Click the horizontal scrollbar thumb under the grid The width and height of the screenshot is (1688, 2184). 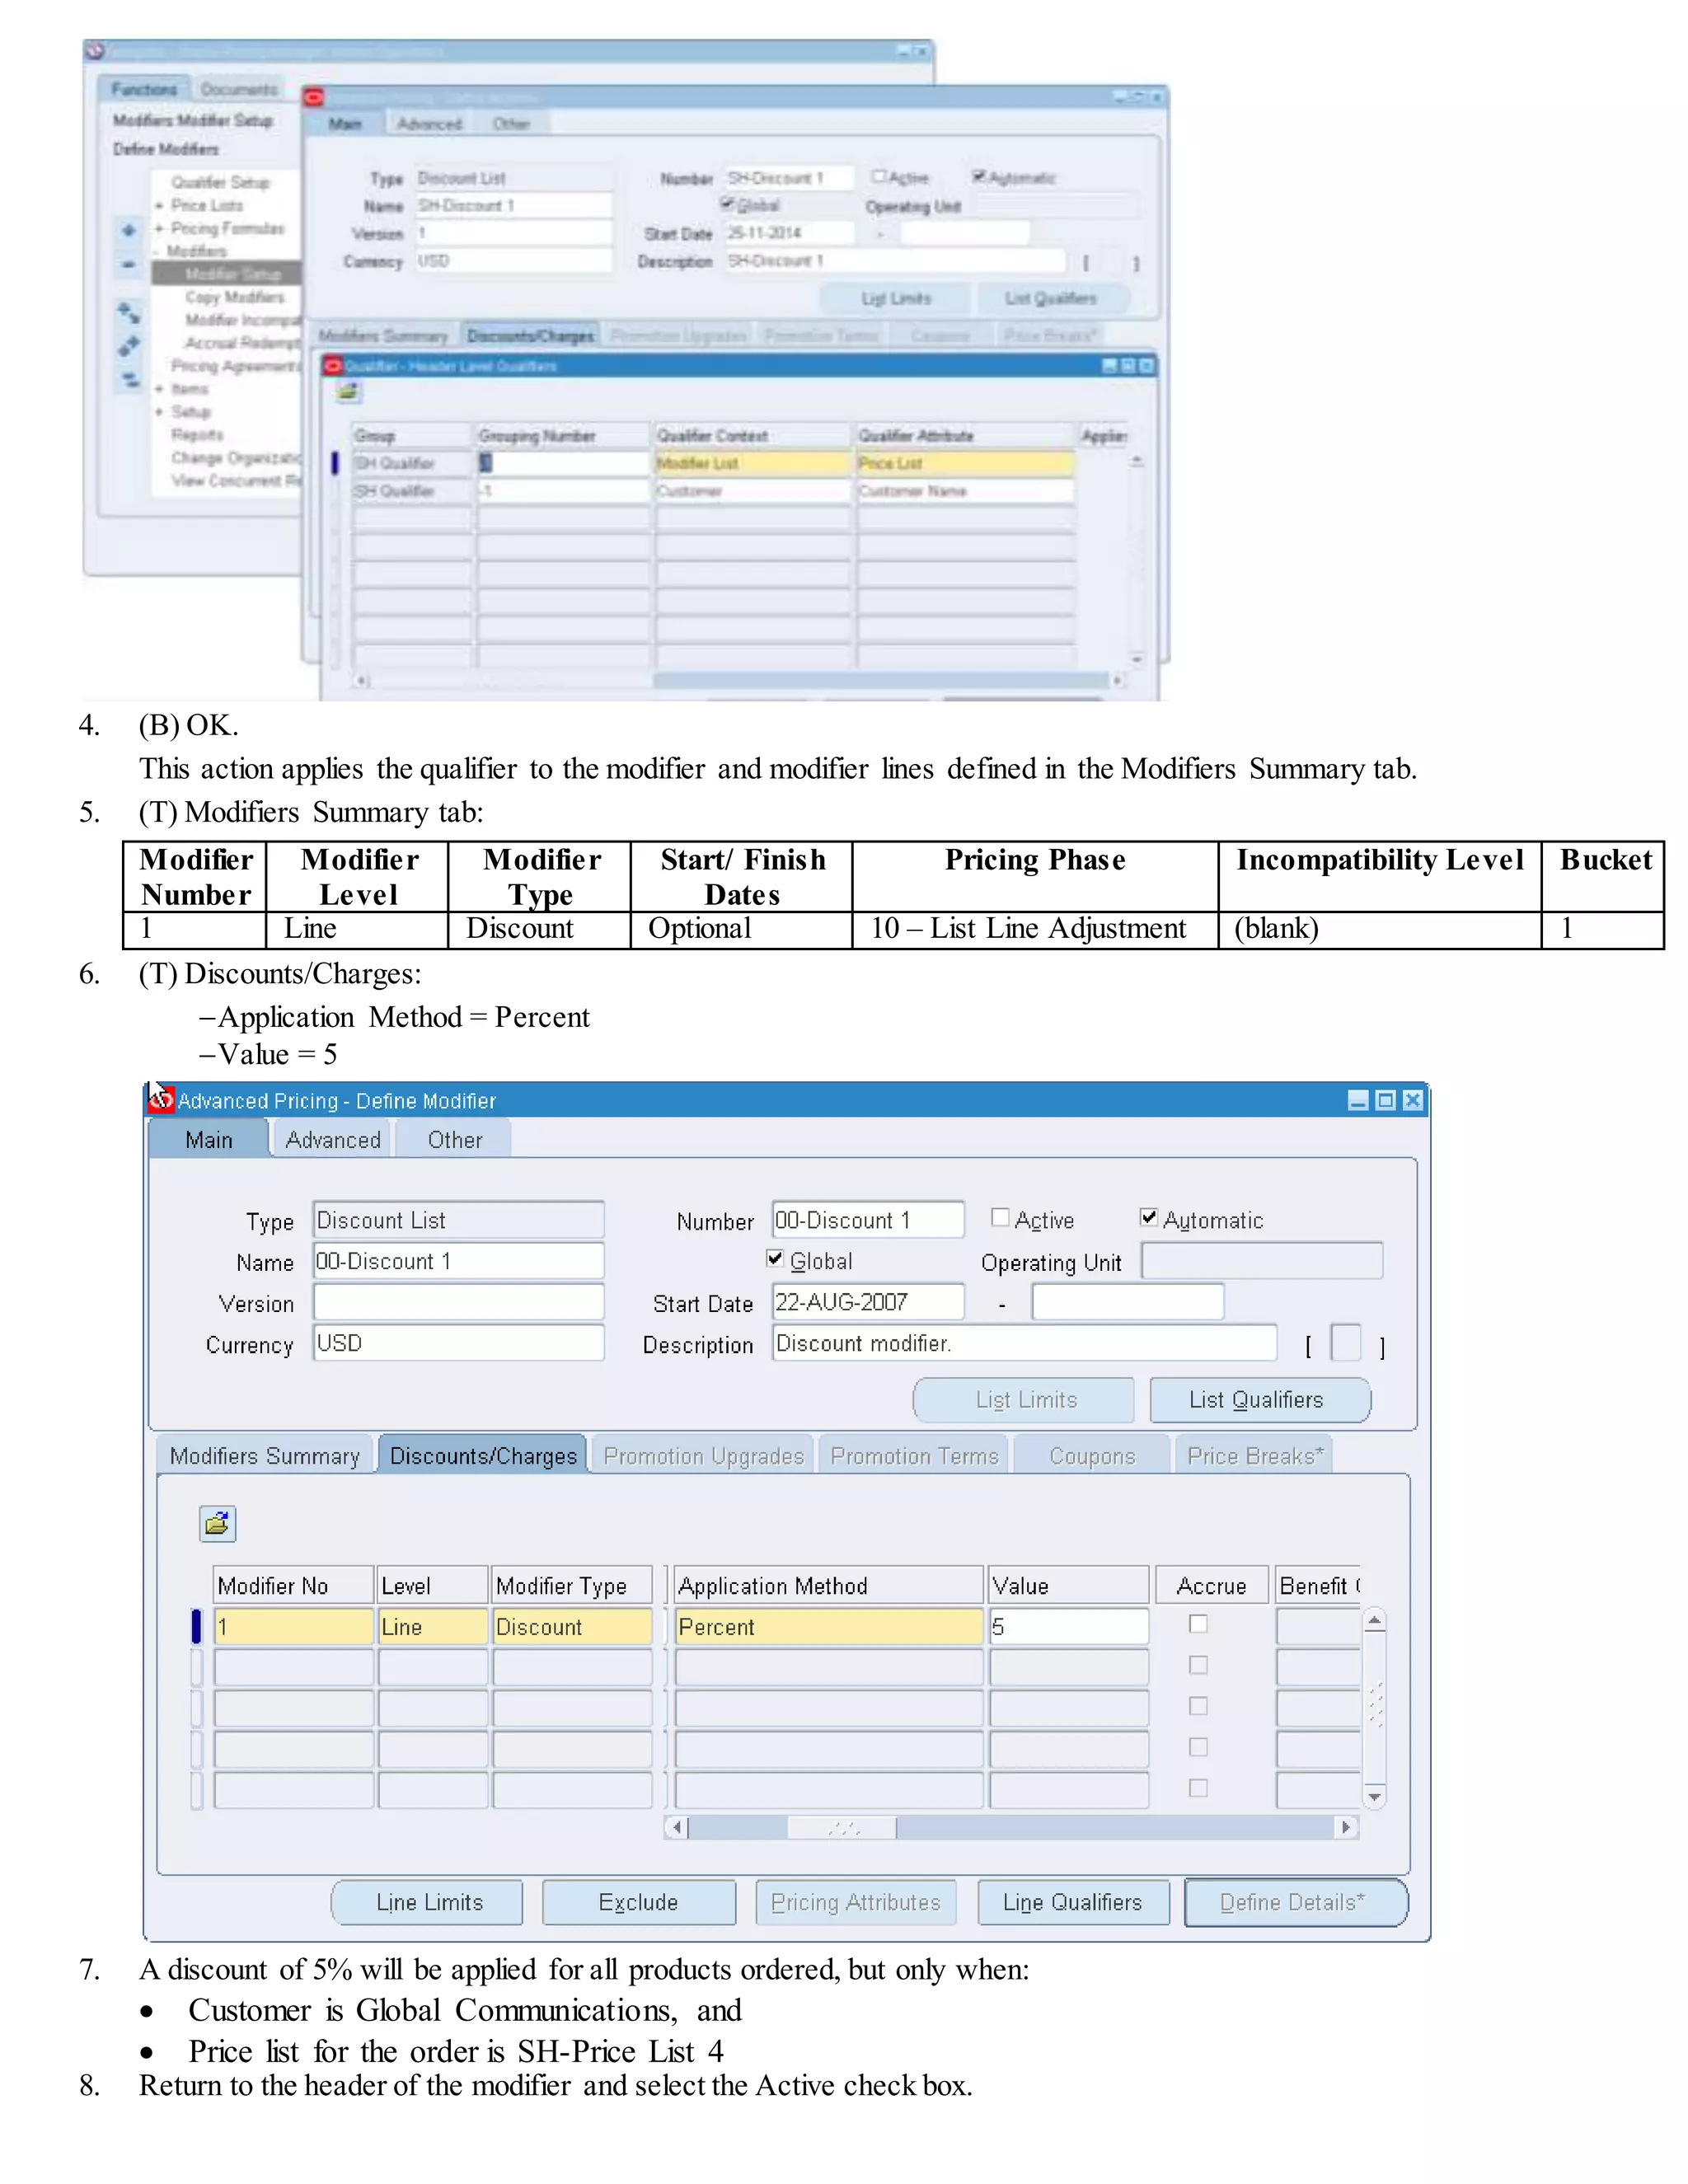[x=842, y=1827]
